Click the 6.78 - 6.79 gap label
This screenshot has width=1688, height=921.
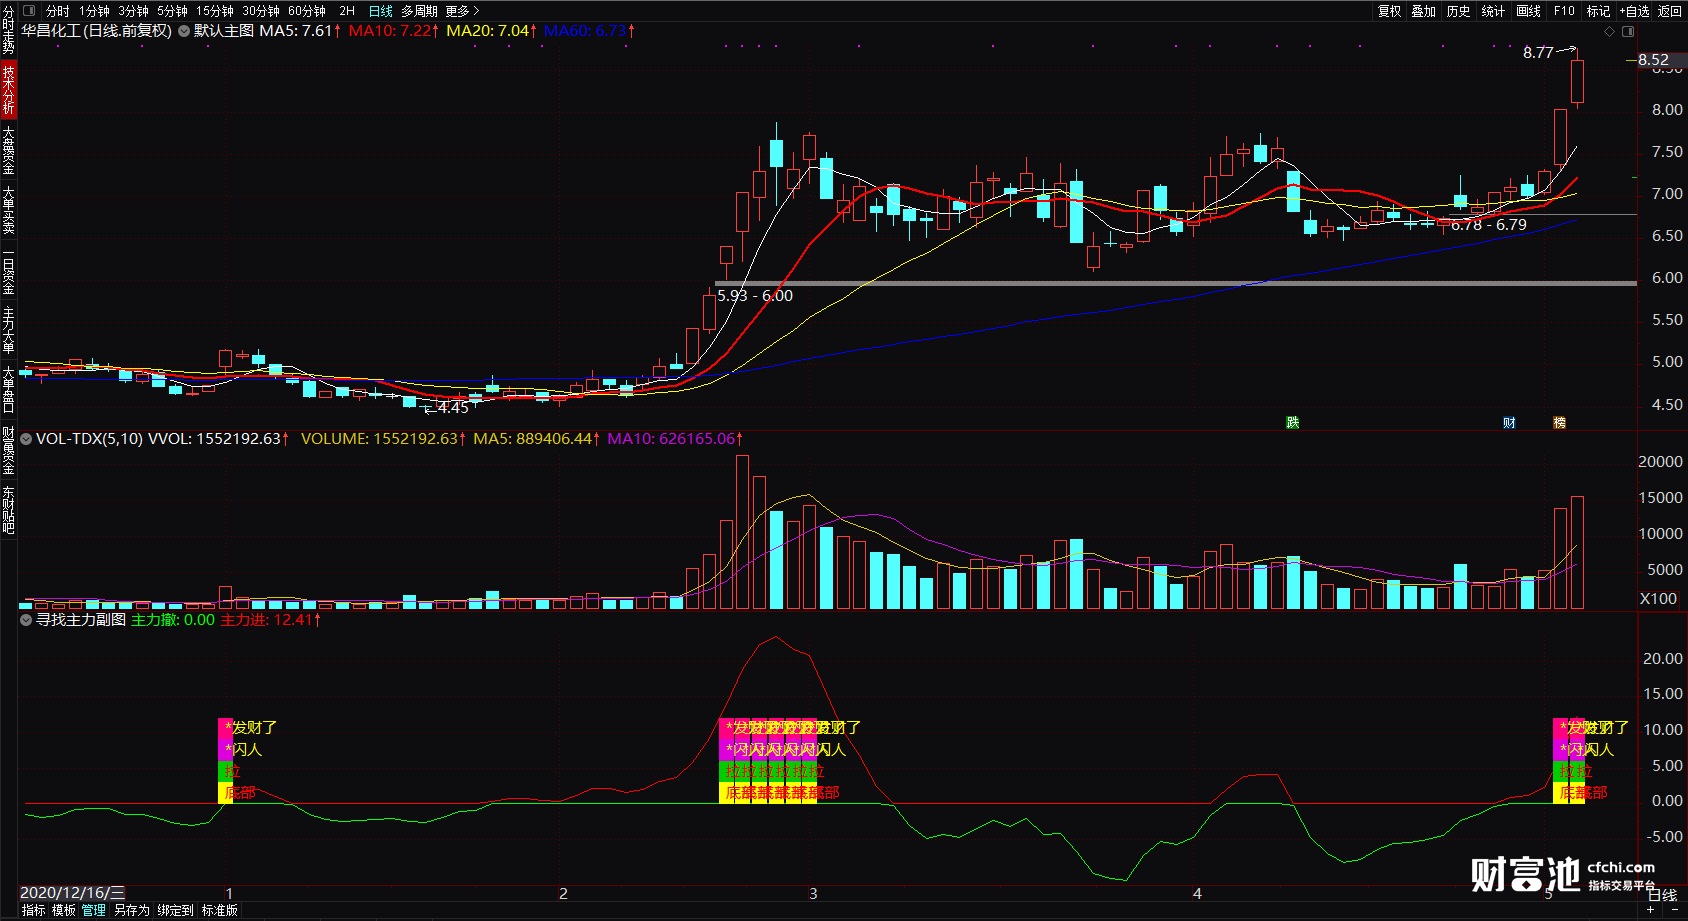(x=1489, y=225)
